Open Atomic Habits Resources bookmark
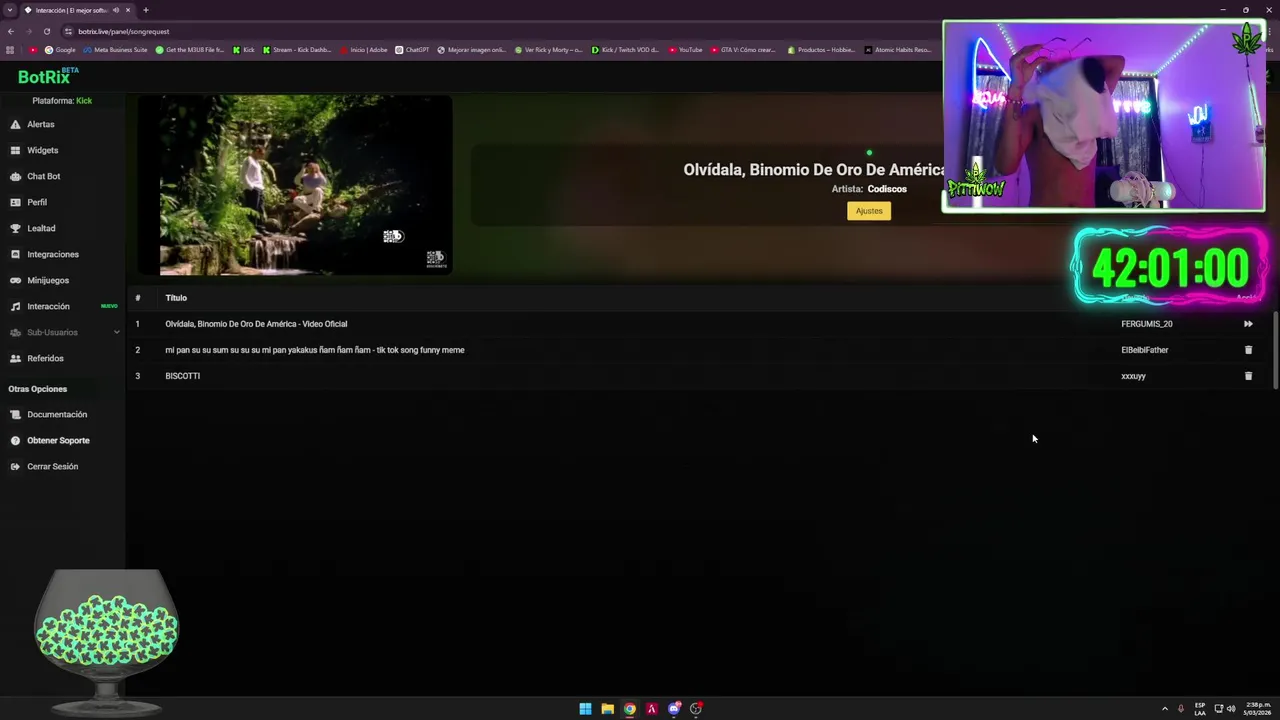This screenshot has height=720, width=1280. click(x=898, y=50)
